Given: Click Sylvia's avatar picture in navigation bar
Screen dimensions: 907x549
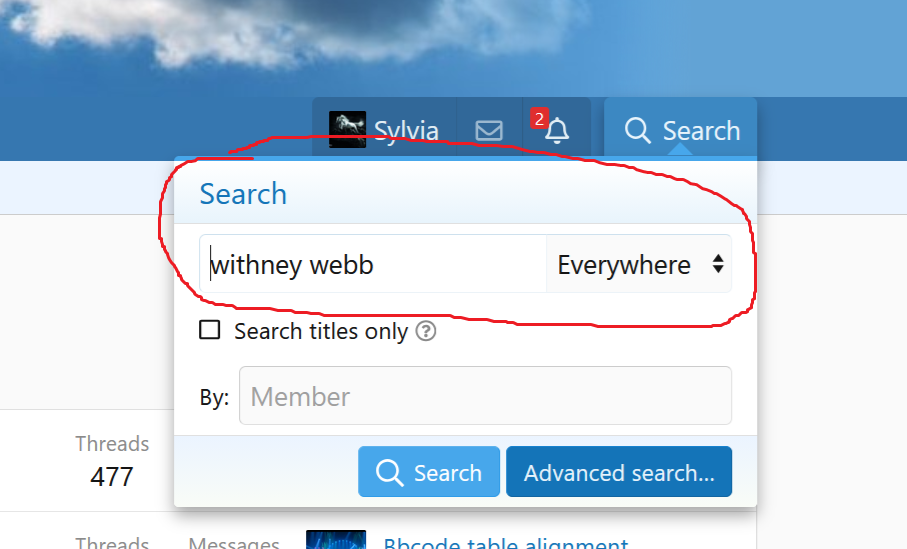Looking at the screenshot, I should click(347, 130).
